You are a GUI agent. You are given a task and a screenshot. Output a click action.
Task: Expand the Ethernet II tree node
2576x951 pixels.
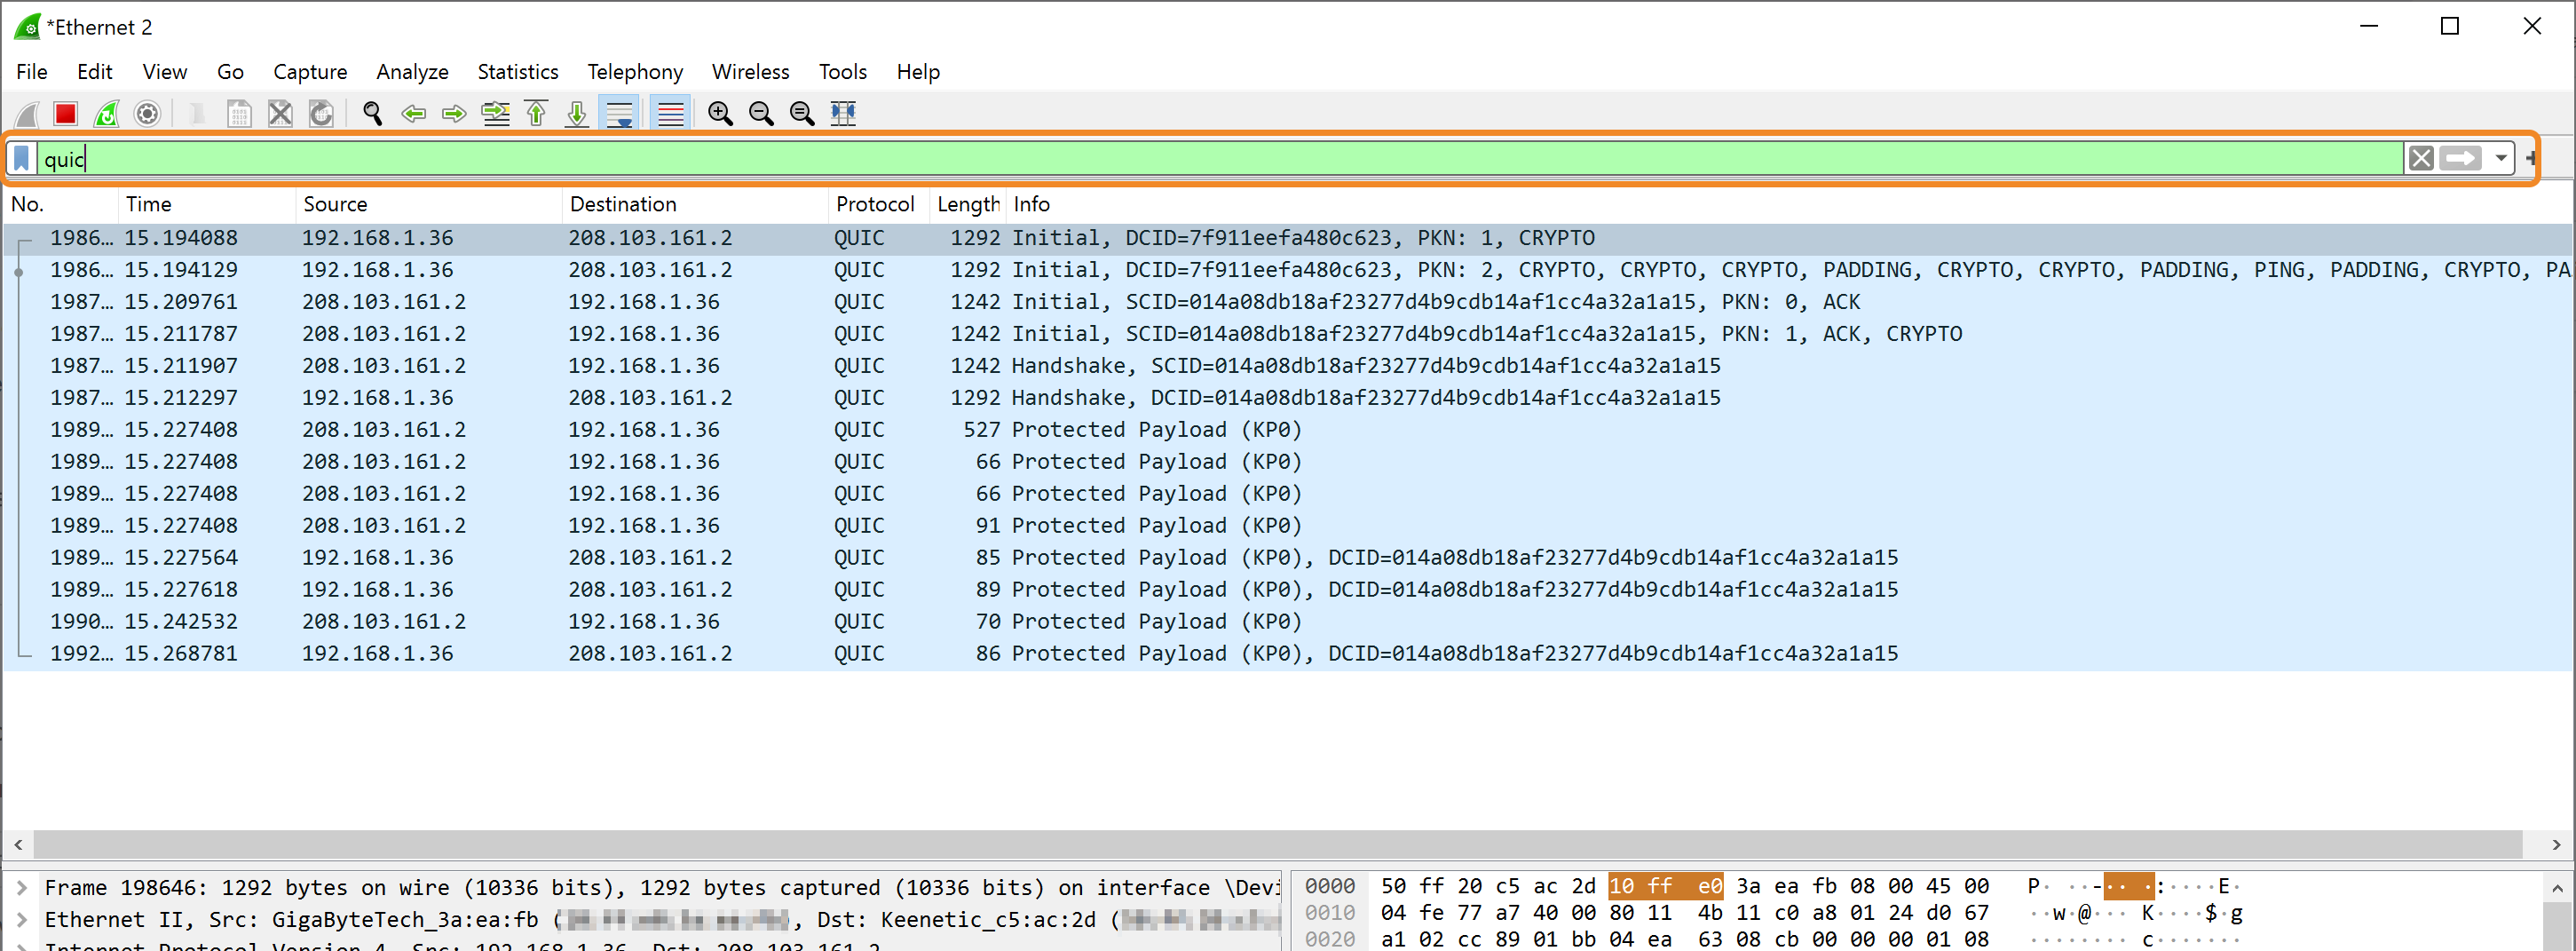(21, 919)
